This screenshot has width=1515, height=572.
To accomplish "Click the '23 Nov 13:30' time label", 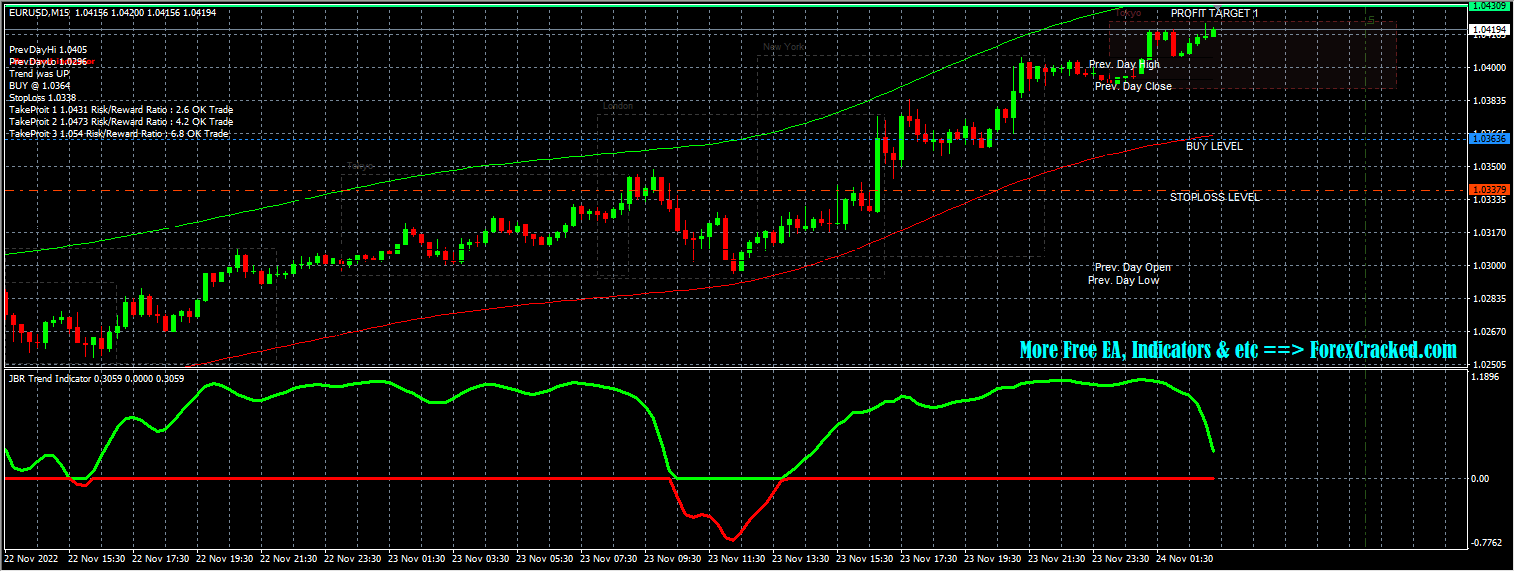I will (801, 559).
